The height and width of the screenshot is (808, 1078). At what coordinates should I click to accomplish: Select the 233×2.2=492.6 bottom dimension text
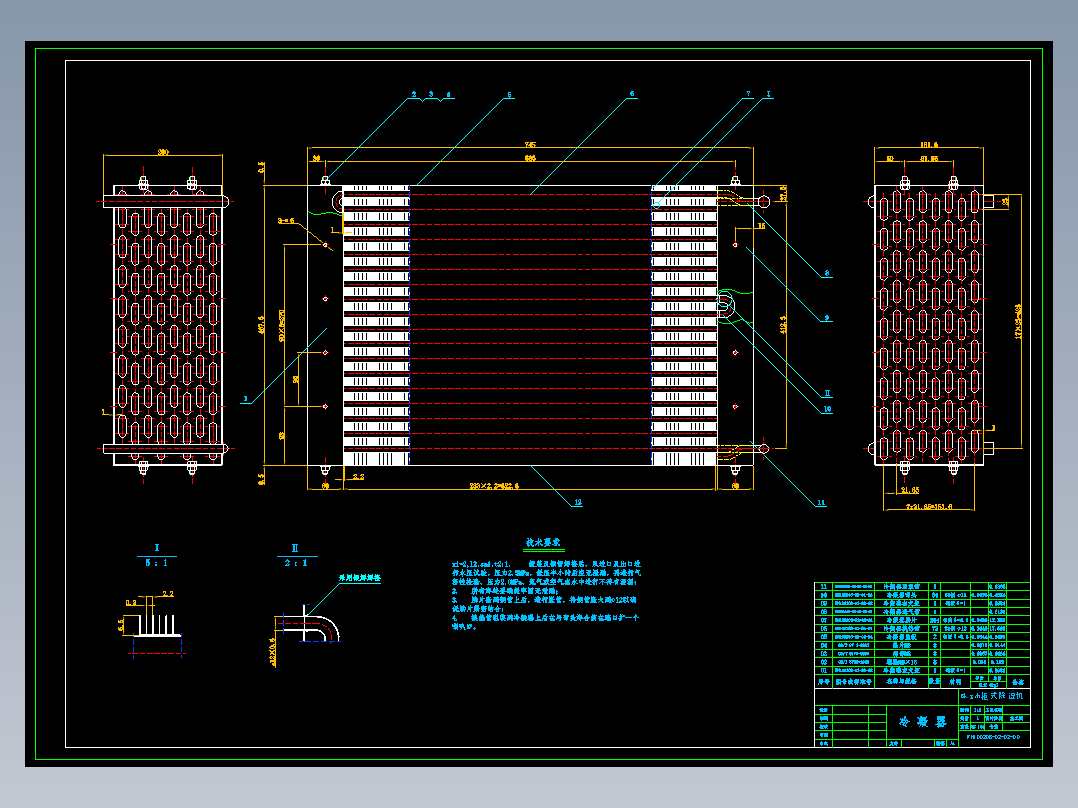click(494, 486)
